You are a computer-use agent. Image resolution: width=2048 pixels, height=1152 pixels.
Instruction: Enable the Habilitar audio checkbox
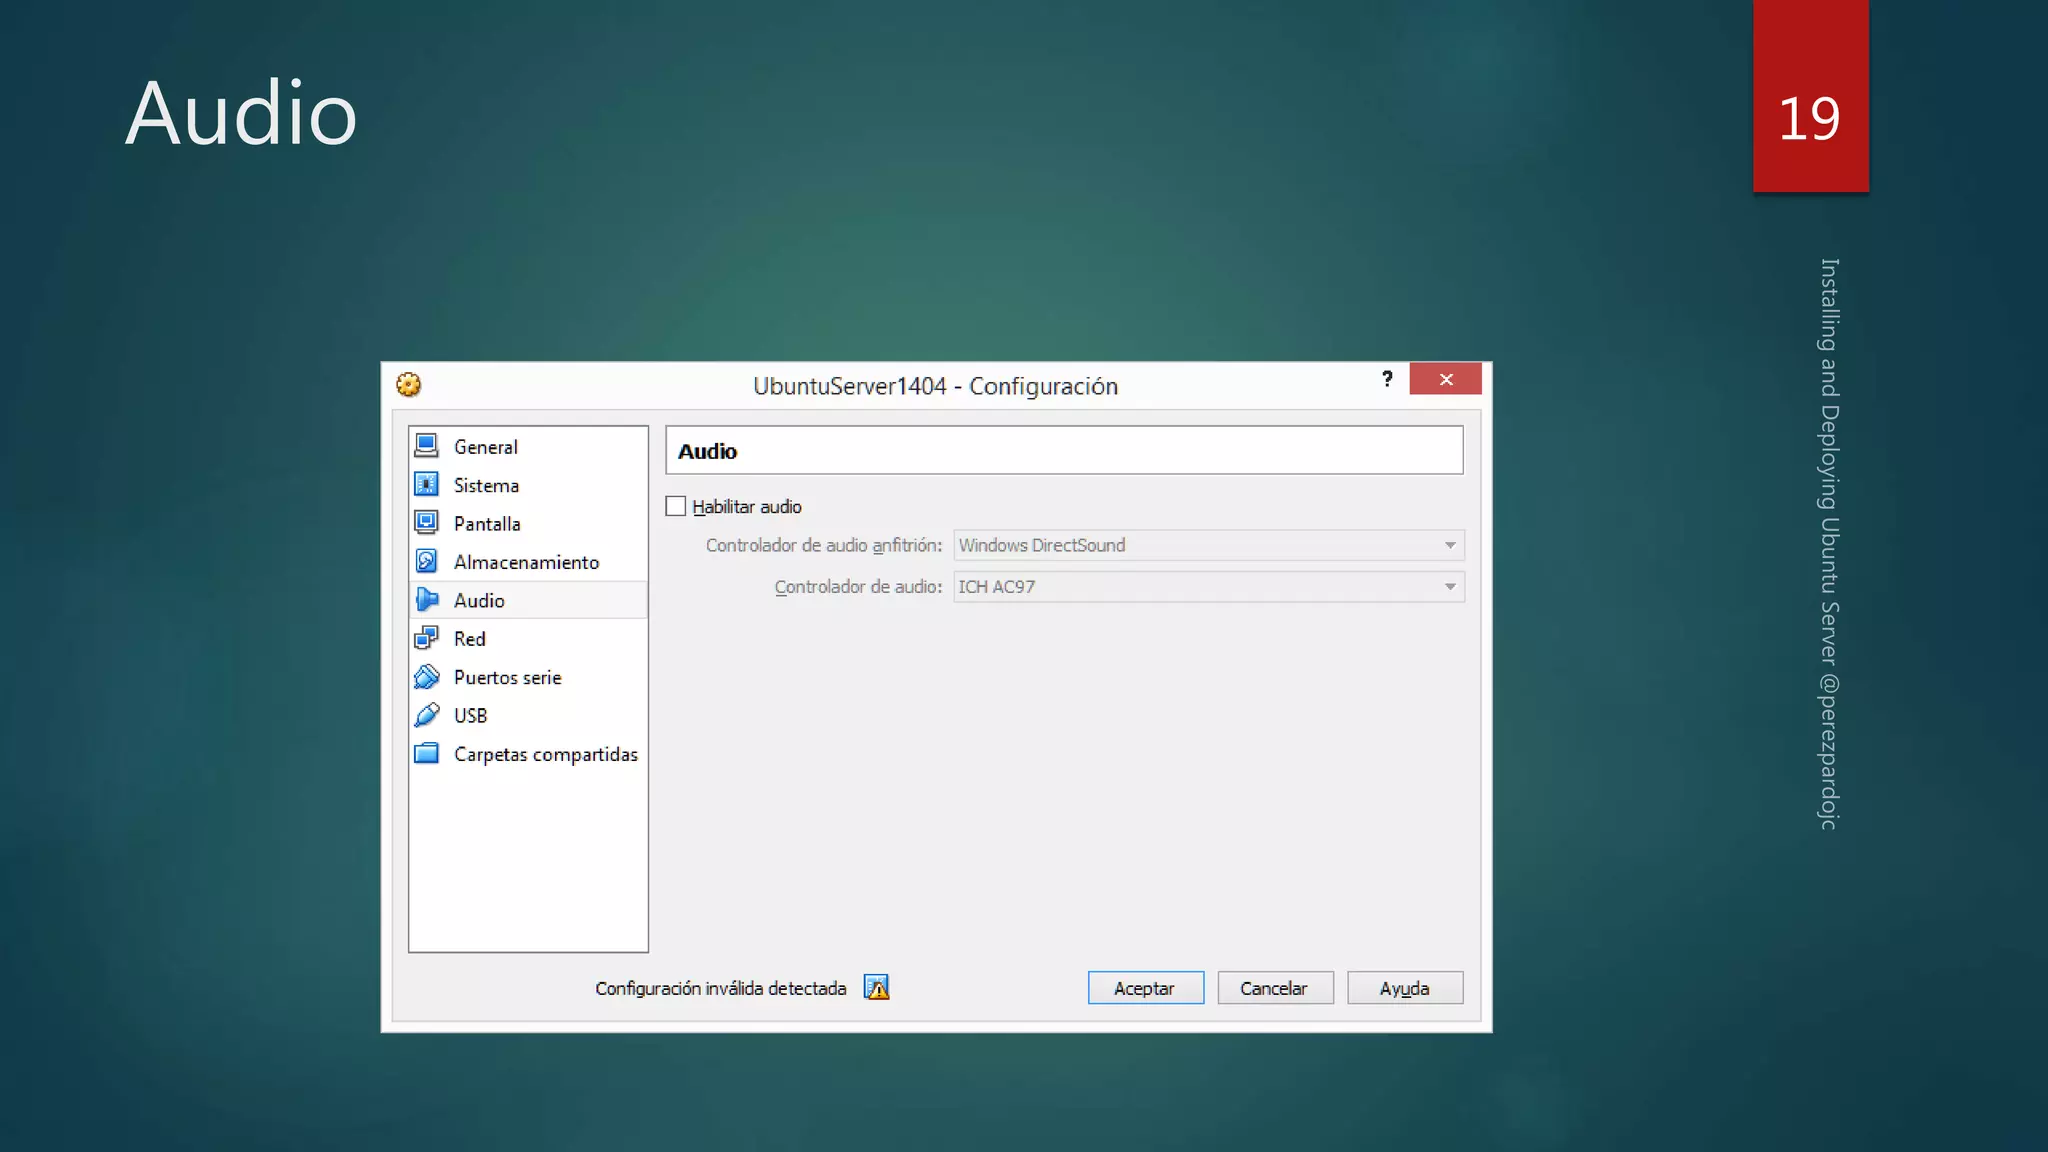(676, 506)
